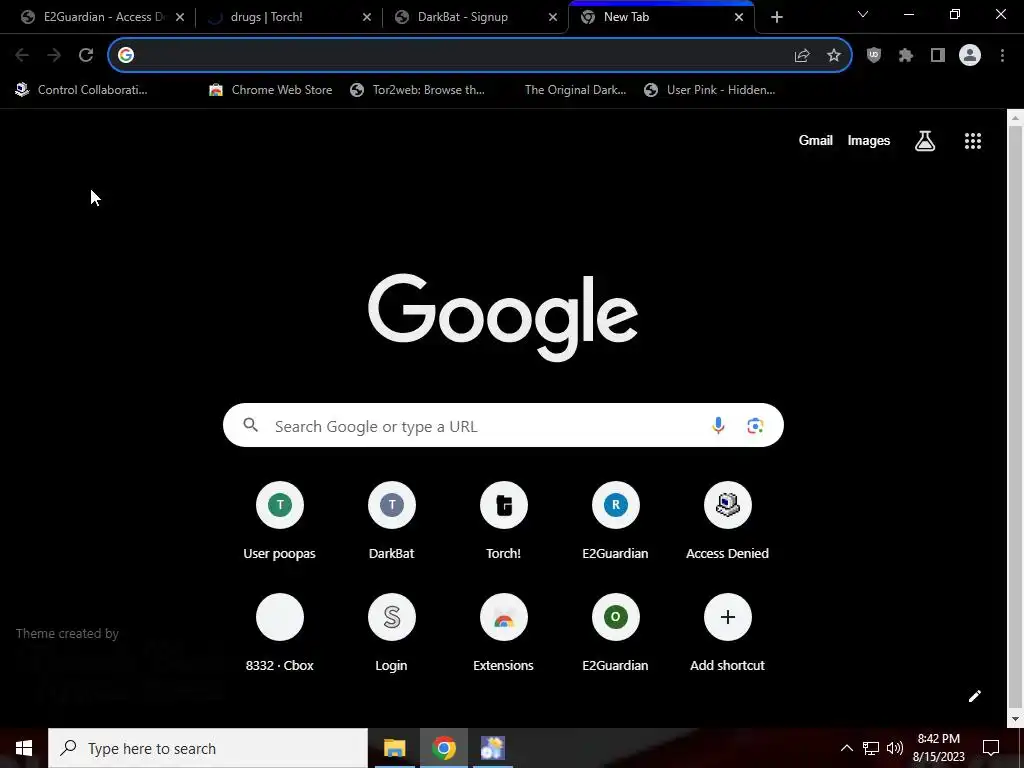This screenshot has height=768, width=1024.
Task: Click the share this page icon
Action: (802, 56)
